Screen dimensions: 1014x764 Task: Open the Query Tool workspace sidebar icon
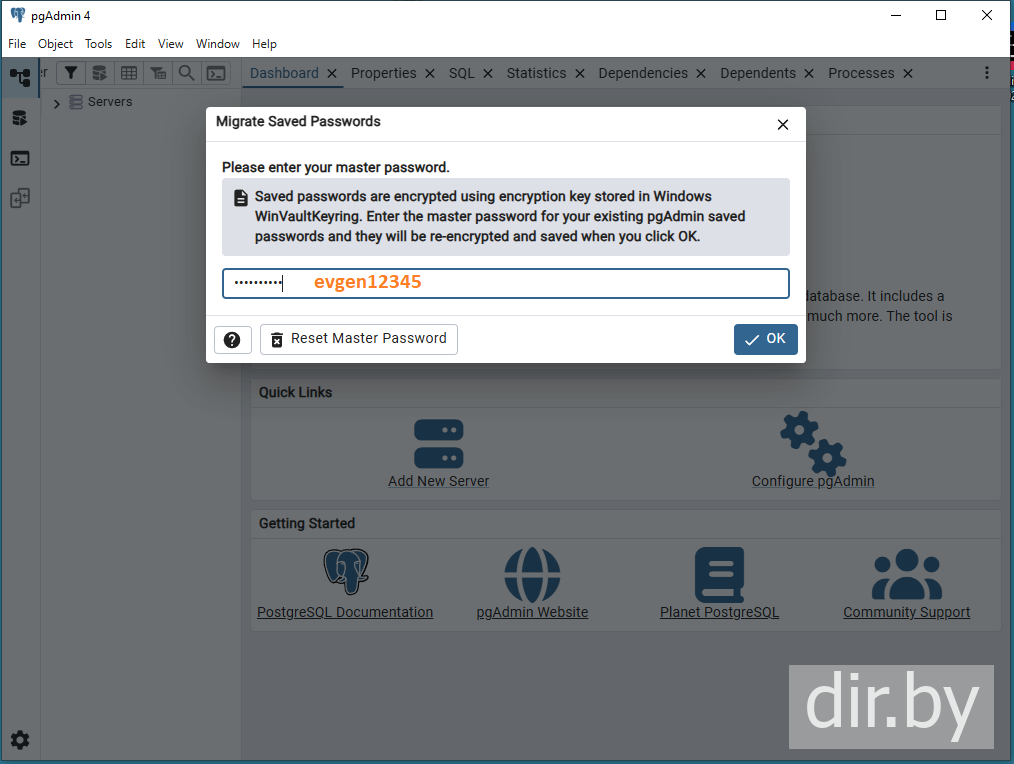(x=20, y=118)
